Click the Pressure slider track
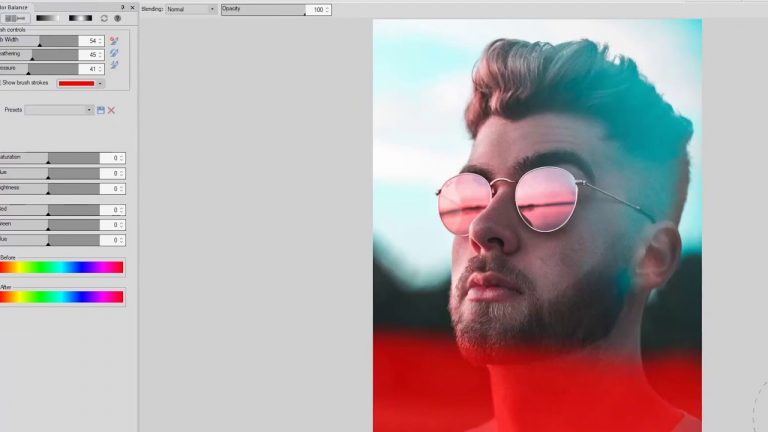Image resolution: width=768 pixels, height=432 pixels. (x=39, y=69)
